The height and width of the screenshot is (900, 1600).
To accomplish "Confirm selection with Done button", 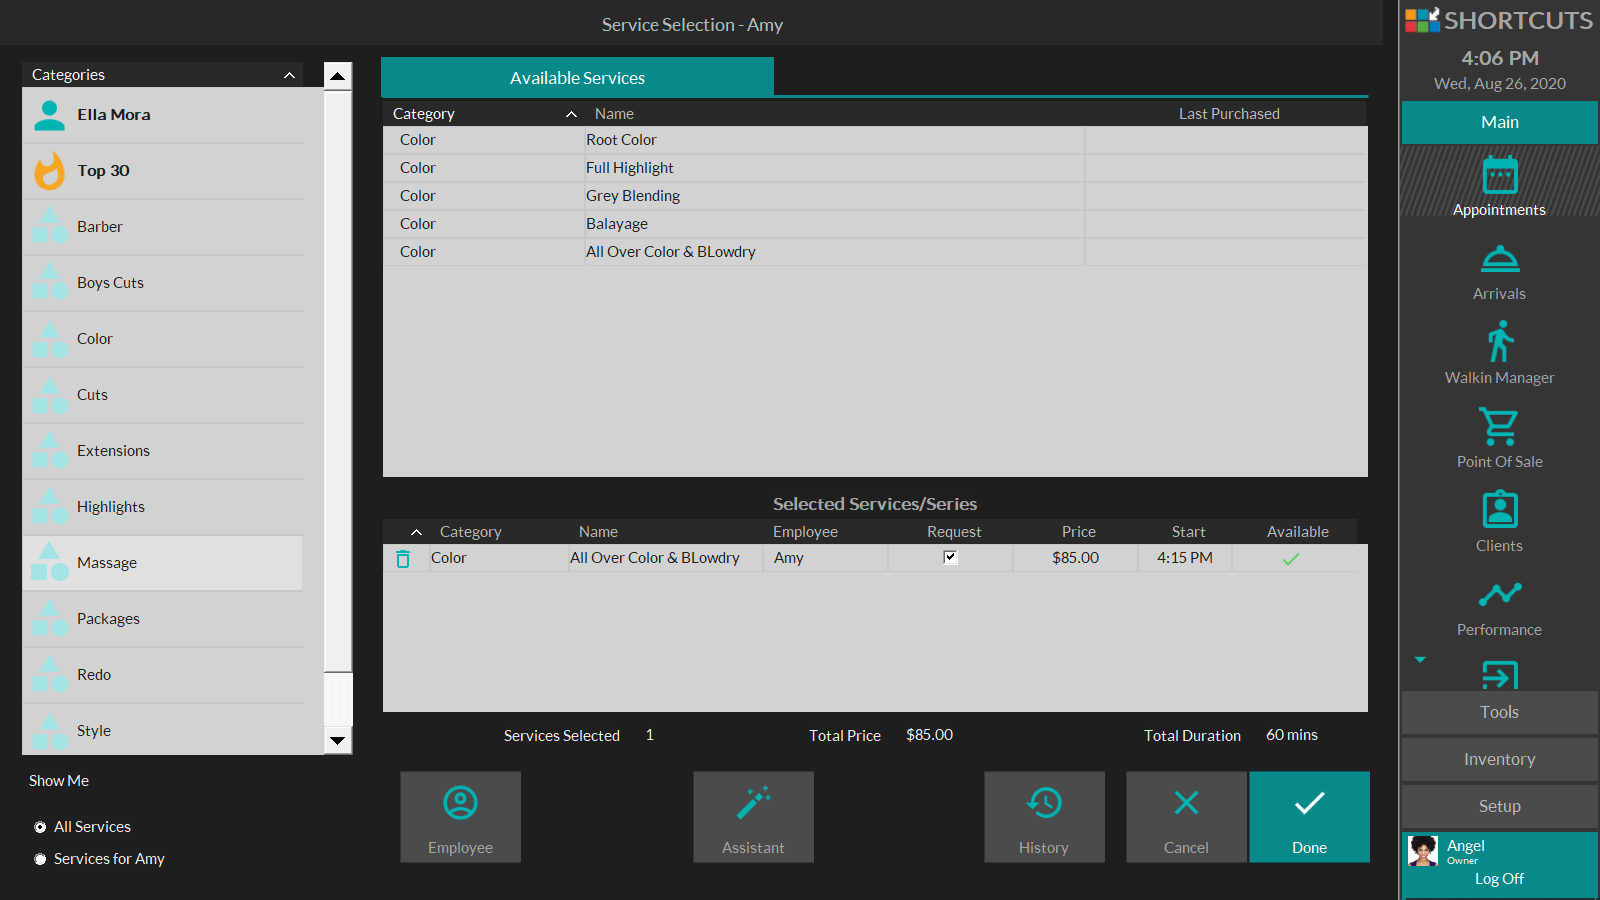I will 1309,817.
